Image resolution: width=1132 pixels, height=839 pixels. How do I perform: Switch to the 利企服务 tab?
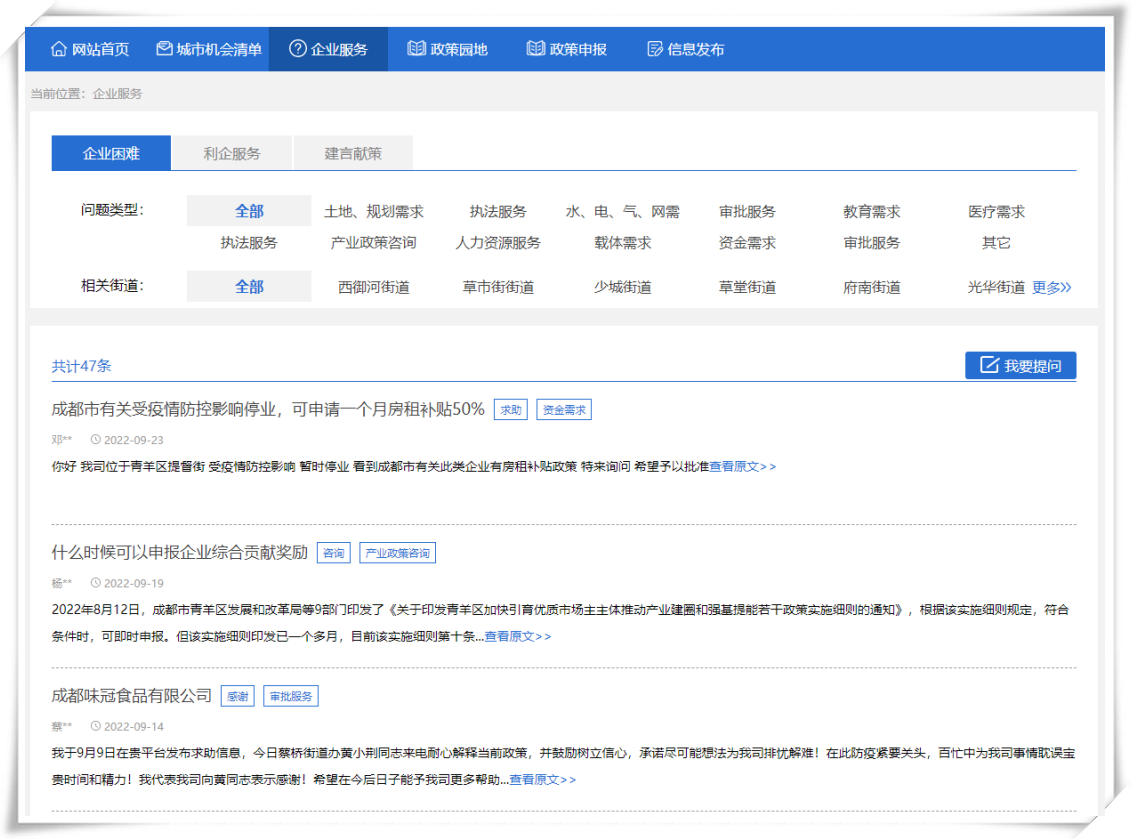[x=232, y=153]
